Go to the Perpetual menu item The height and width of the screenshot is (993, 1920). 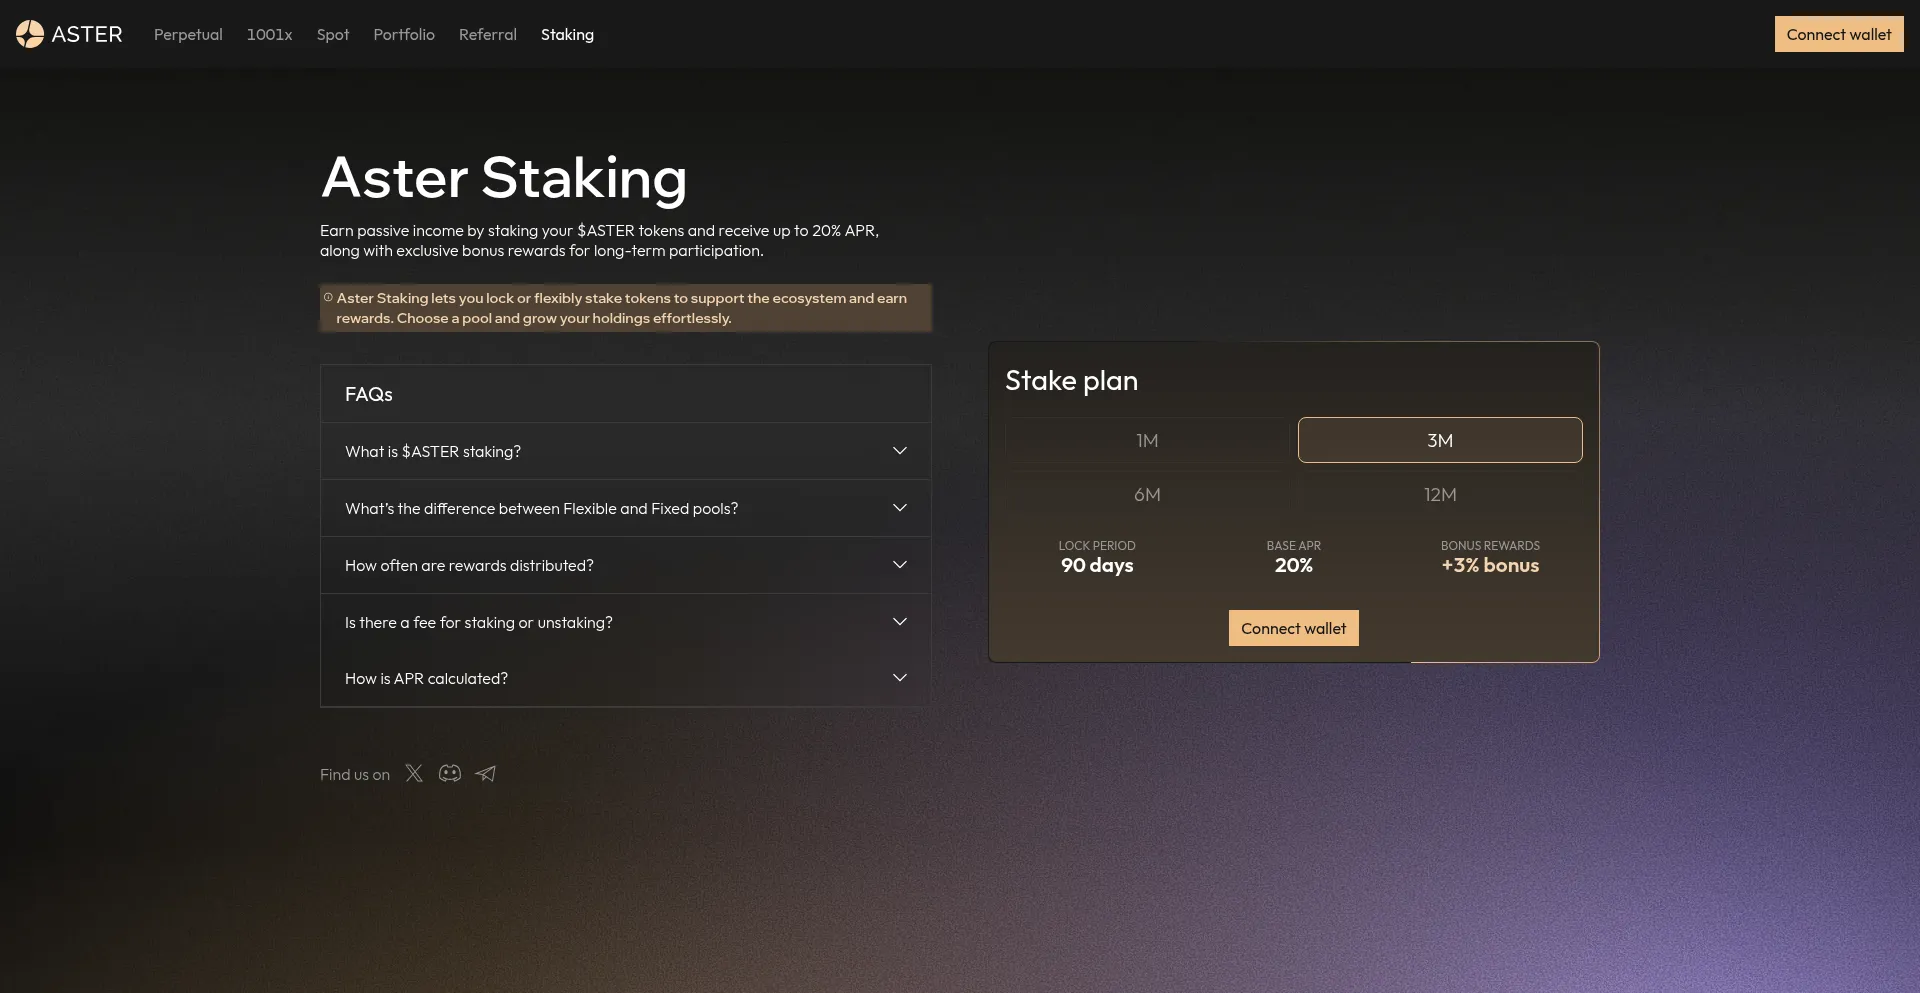pyautogui.click(x=188, y=35)
